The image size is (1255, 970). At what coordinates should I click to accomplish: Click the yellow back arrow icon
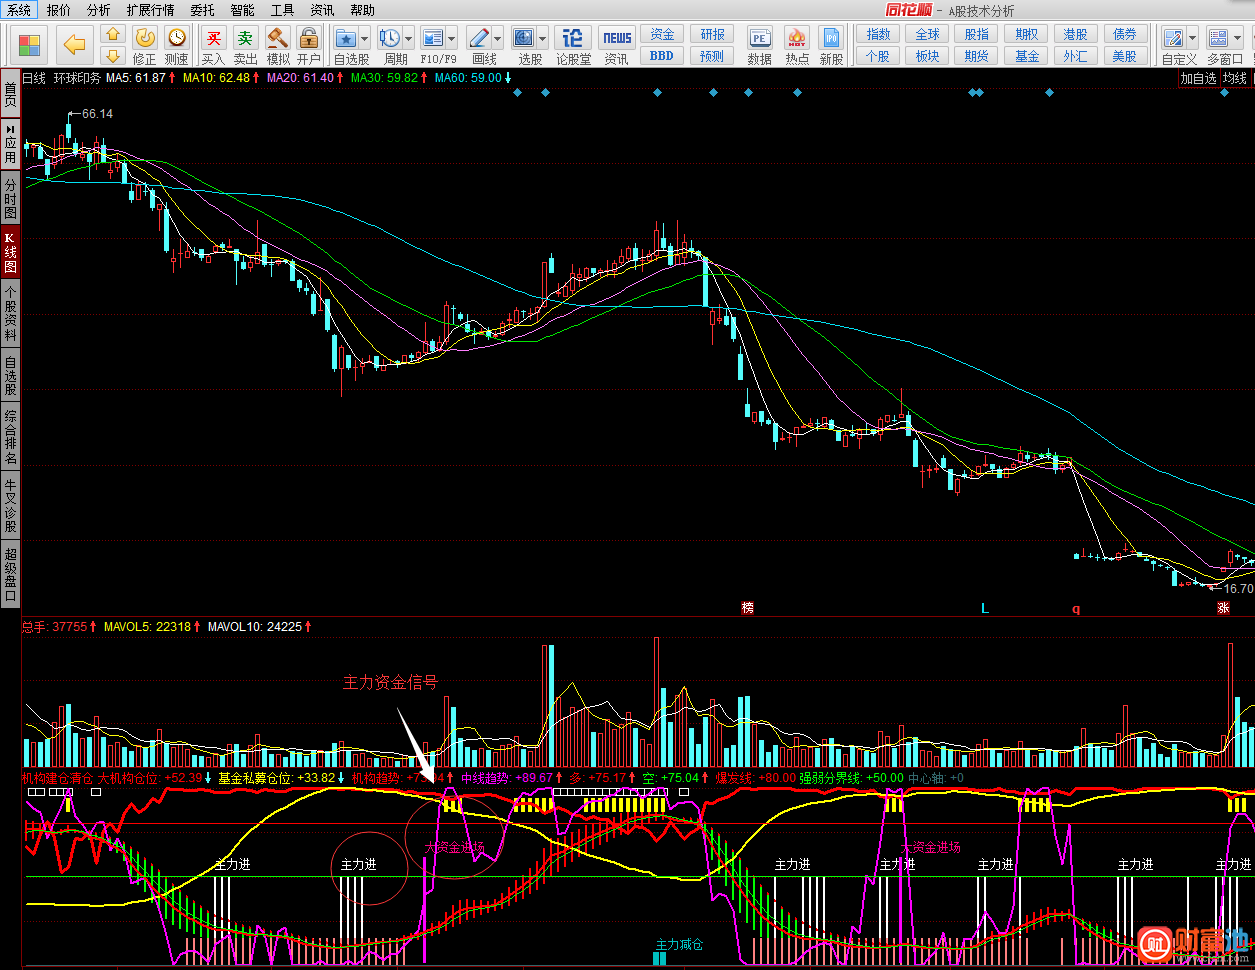click(75, 43)
